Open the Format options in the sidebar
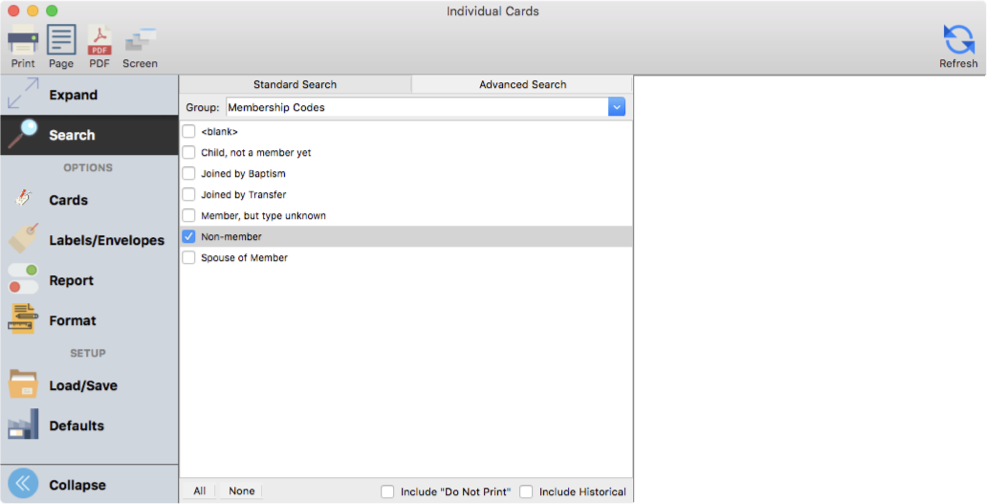Image resolution: width=987 pixels, height=504 pixels. click(x=72, y=321)
